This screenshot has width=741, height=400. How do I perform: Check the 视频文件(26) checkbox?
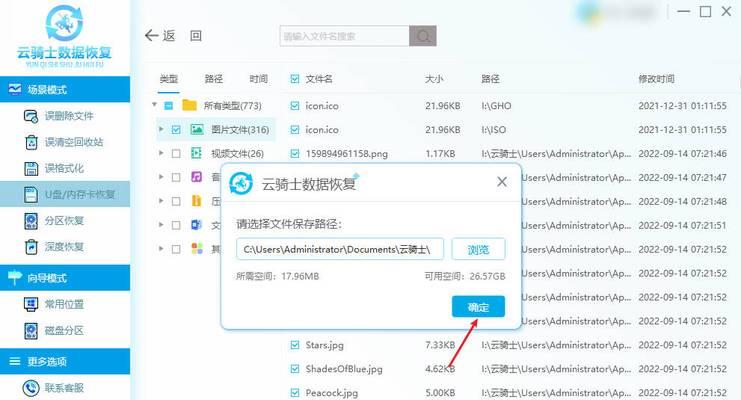[176, 154]
